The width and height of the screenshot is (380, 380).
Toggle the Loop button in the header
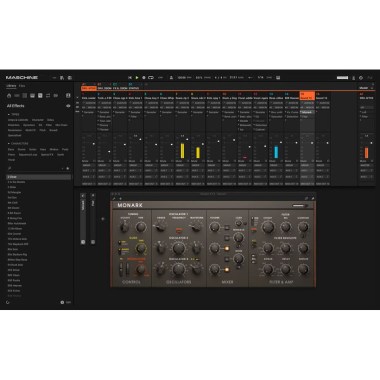click(x=151, y=78)
